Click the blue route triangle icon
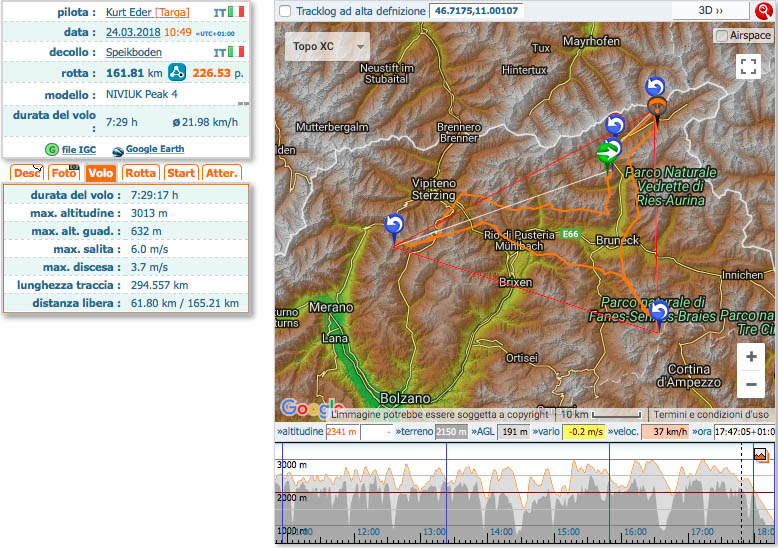This screenshot has width=778, height=548. point(177,72)
